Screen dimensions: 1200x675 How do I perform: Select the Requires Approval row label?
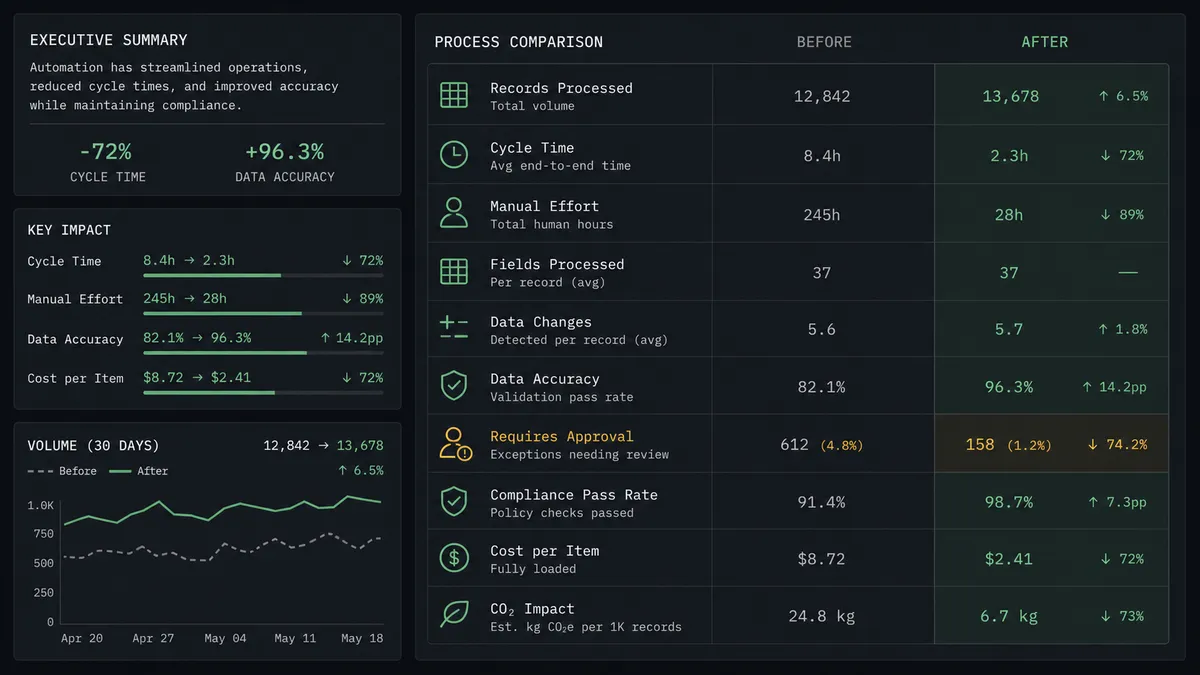click(562, 437)
